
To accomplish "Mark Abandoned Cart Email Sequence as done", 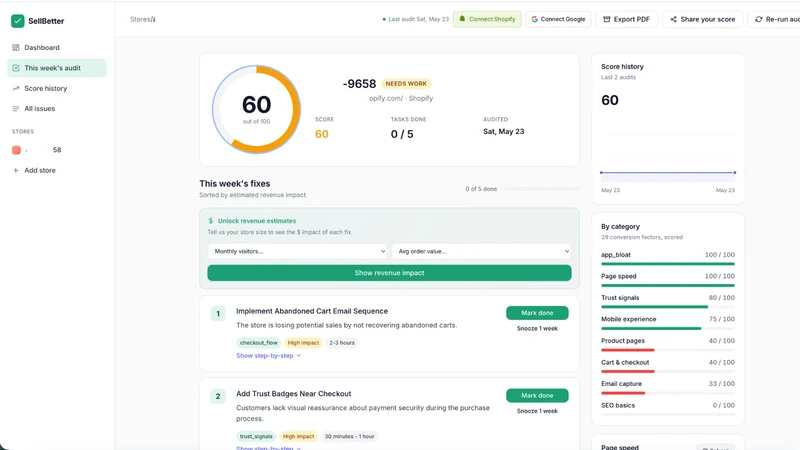I will click(x=537, y=313).
